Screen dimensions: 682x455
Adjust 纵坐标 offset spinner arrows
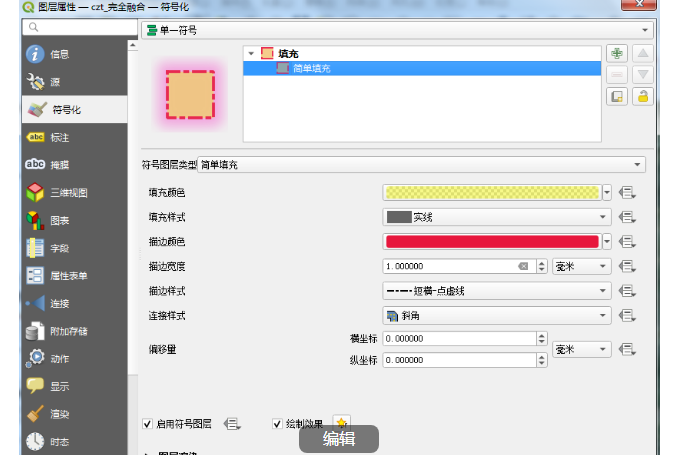click(x=542, y=360)
